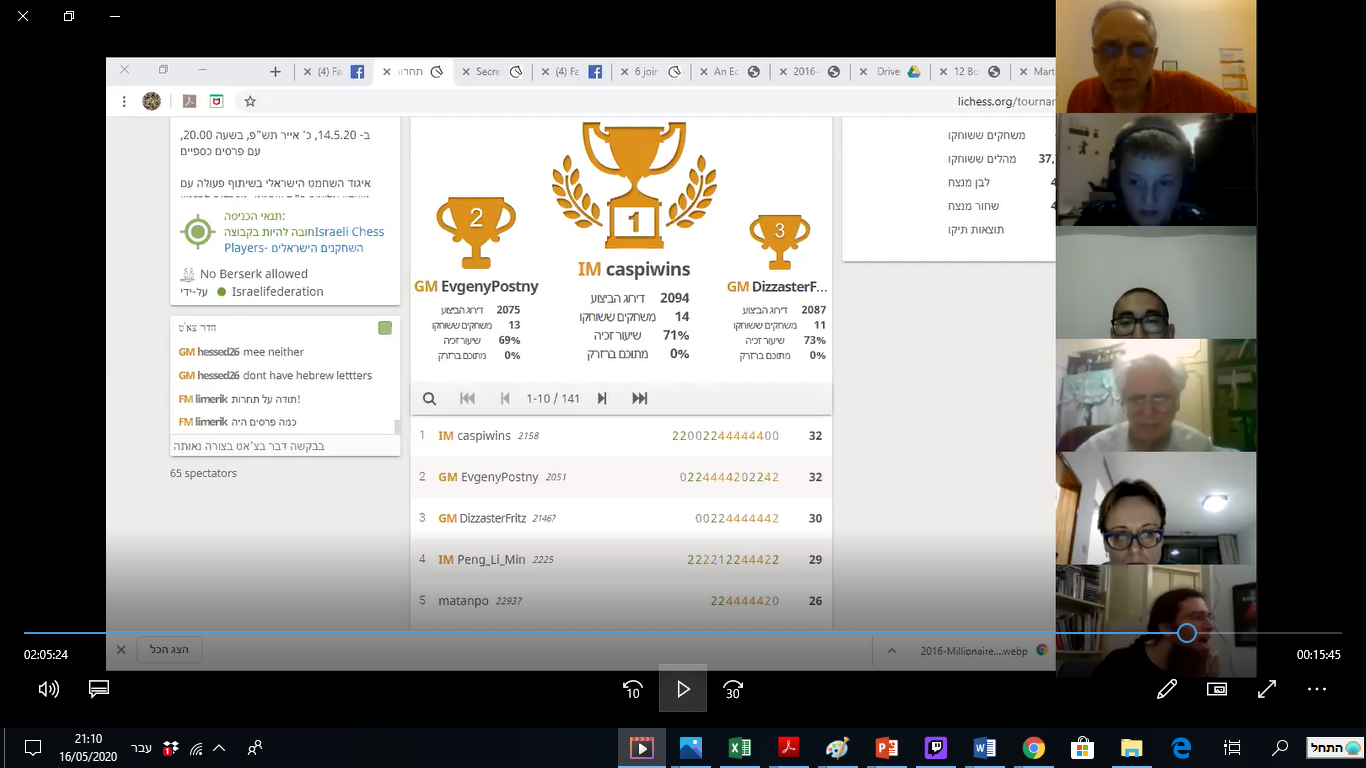Open Adobe Acrobat from taskbar
1366x768 pixels.
pos(788,748)
